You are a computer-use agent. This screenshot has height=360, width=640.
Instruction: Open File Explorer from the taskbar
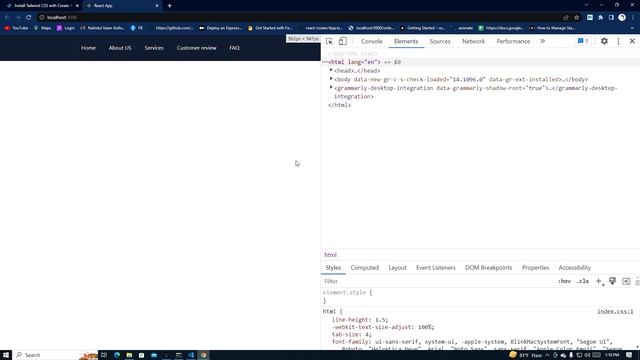coord(129,355)
